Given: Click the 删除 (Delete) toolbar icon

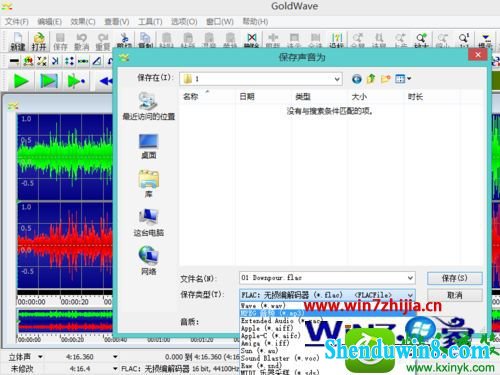Looking at the screenshot, I should 252,39.
